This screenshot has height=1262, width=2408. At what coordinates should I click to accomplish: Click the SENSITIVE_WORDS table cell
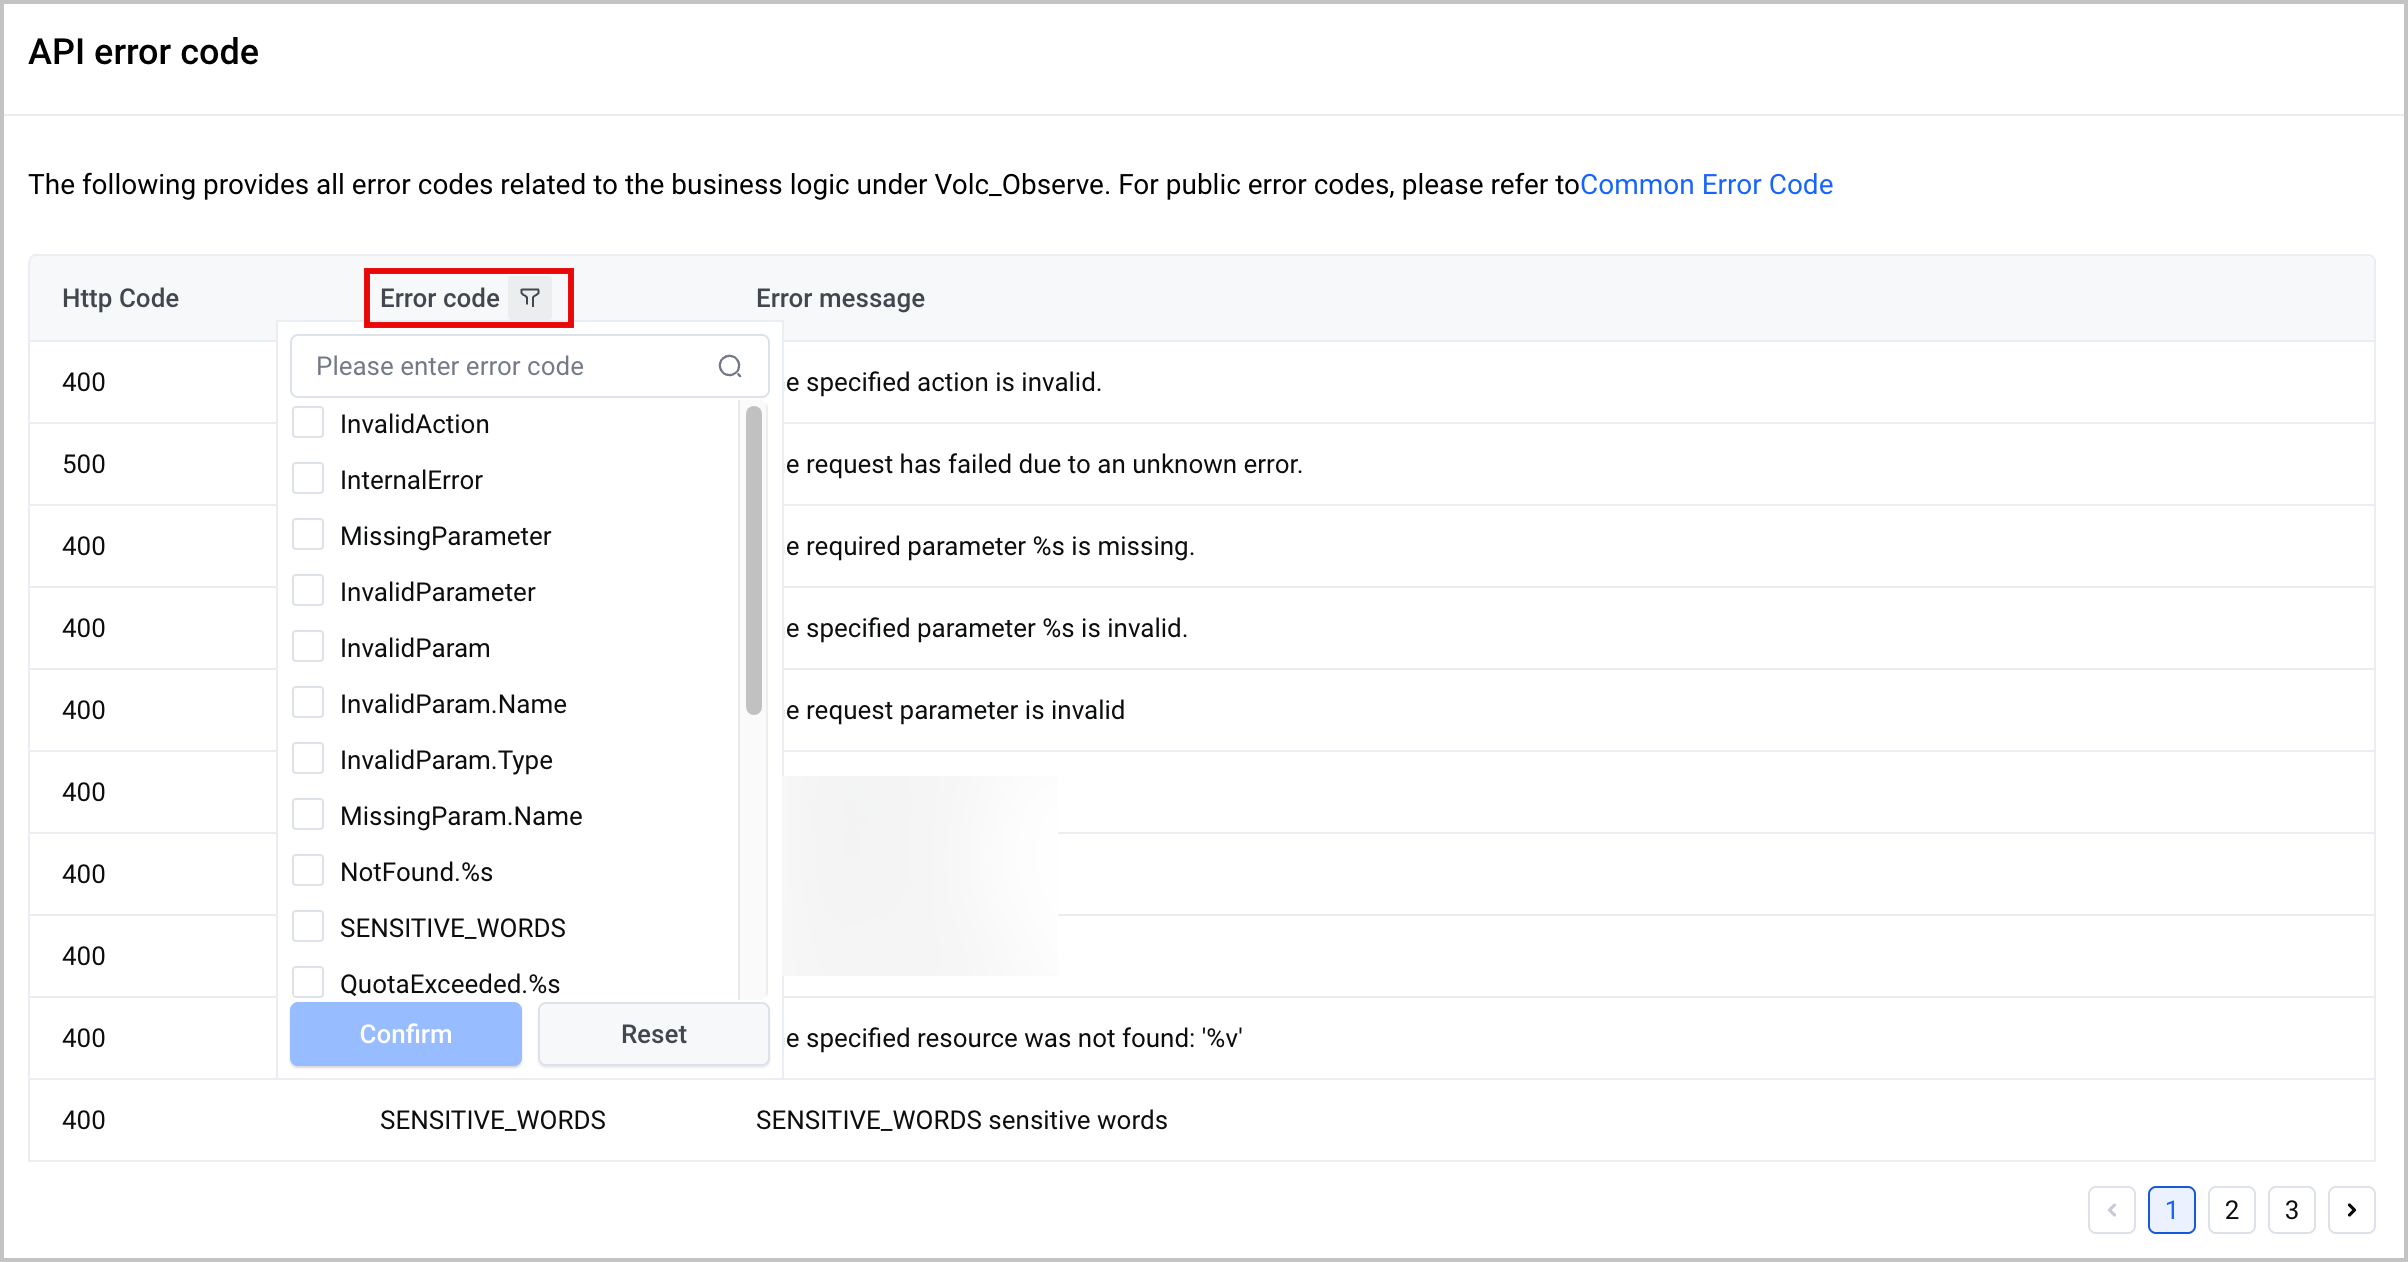pos(493,1120)
